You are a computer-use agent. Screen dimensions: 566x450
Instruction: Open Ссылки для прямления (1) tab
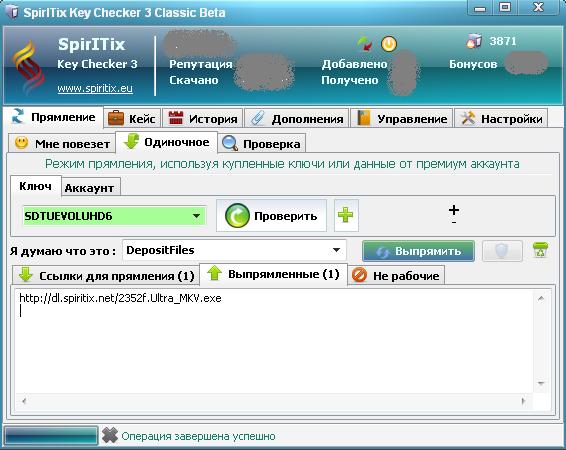point(106,276)
